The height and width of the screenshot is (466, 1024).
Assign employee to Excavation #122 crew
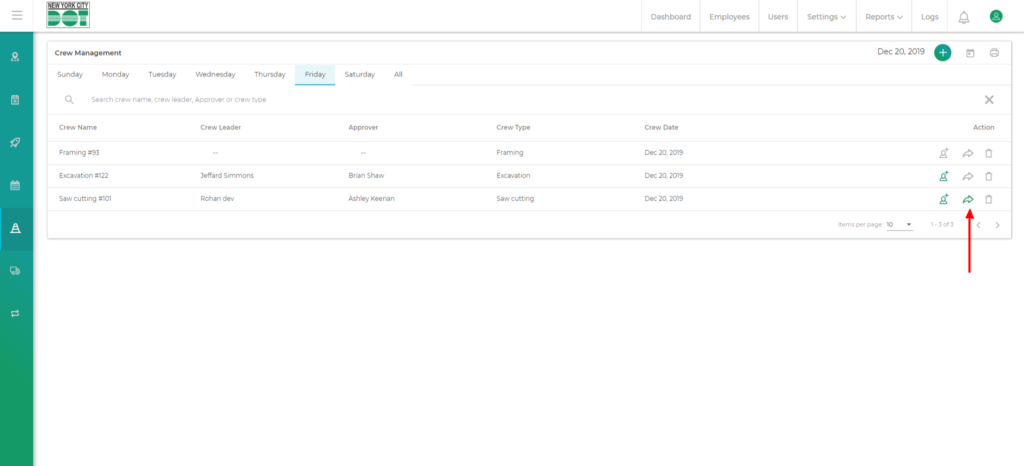tap(944, 176)
